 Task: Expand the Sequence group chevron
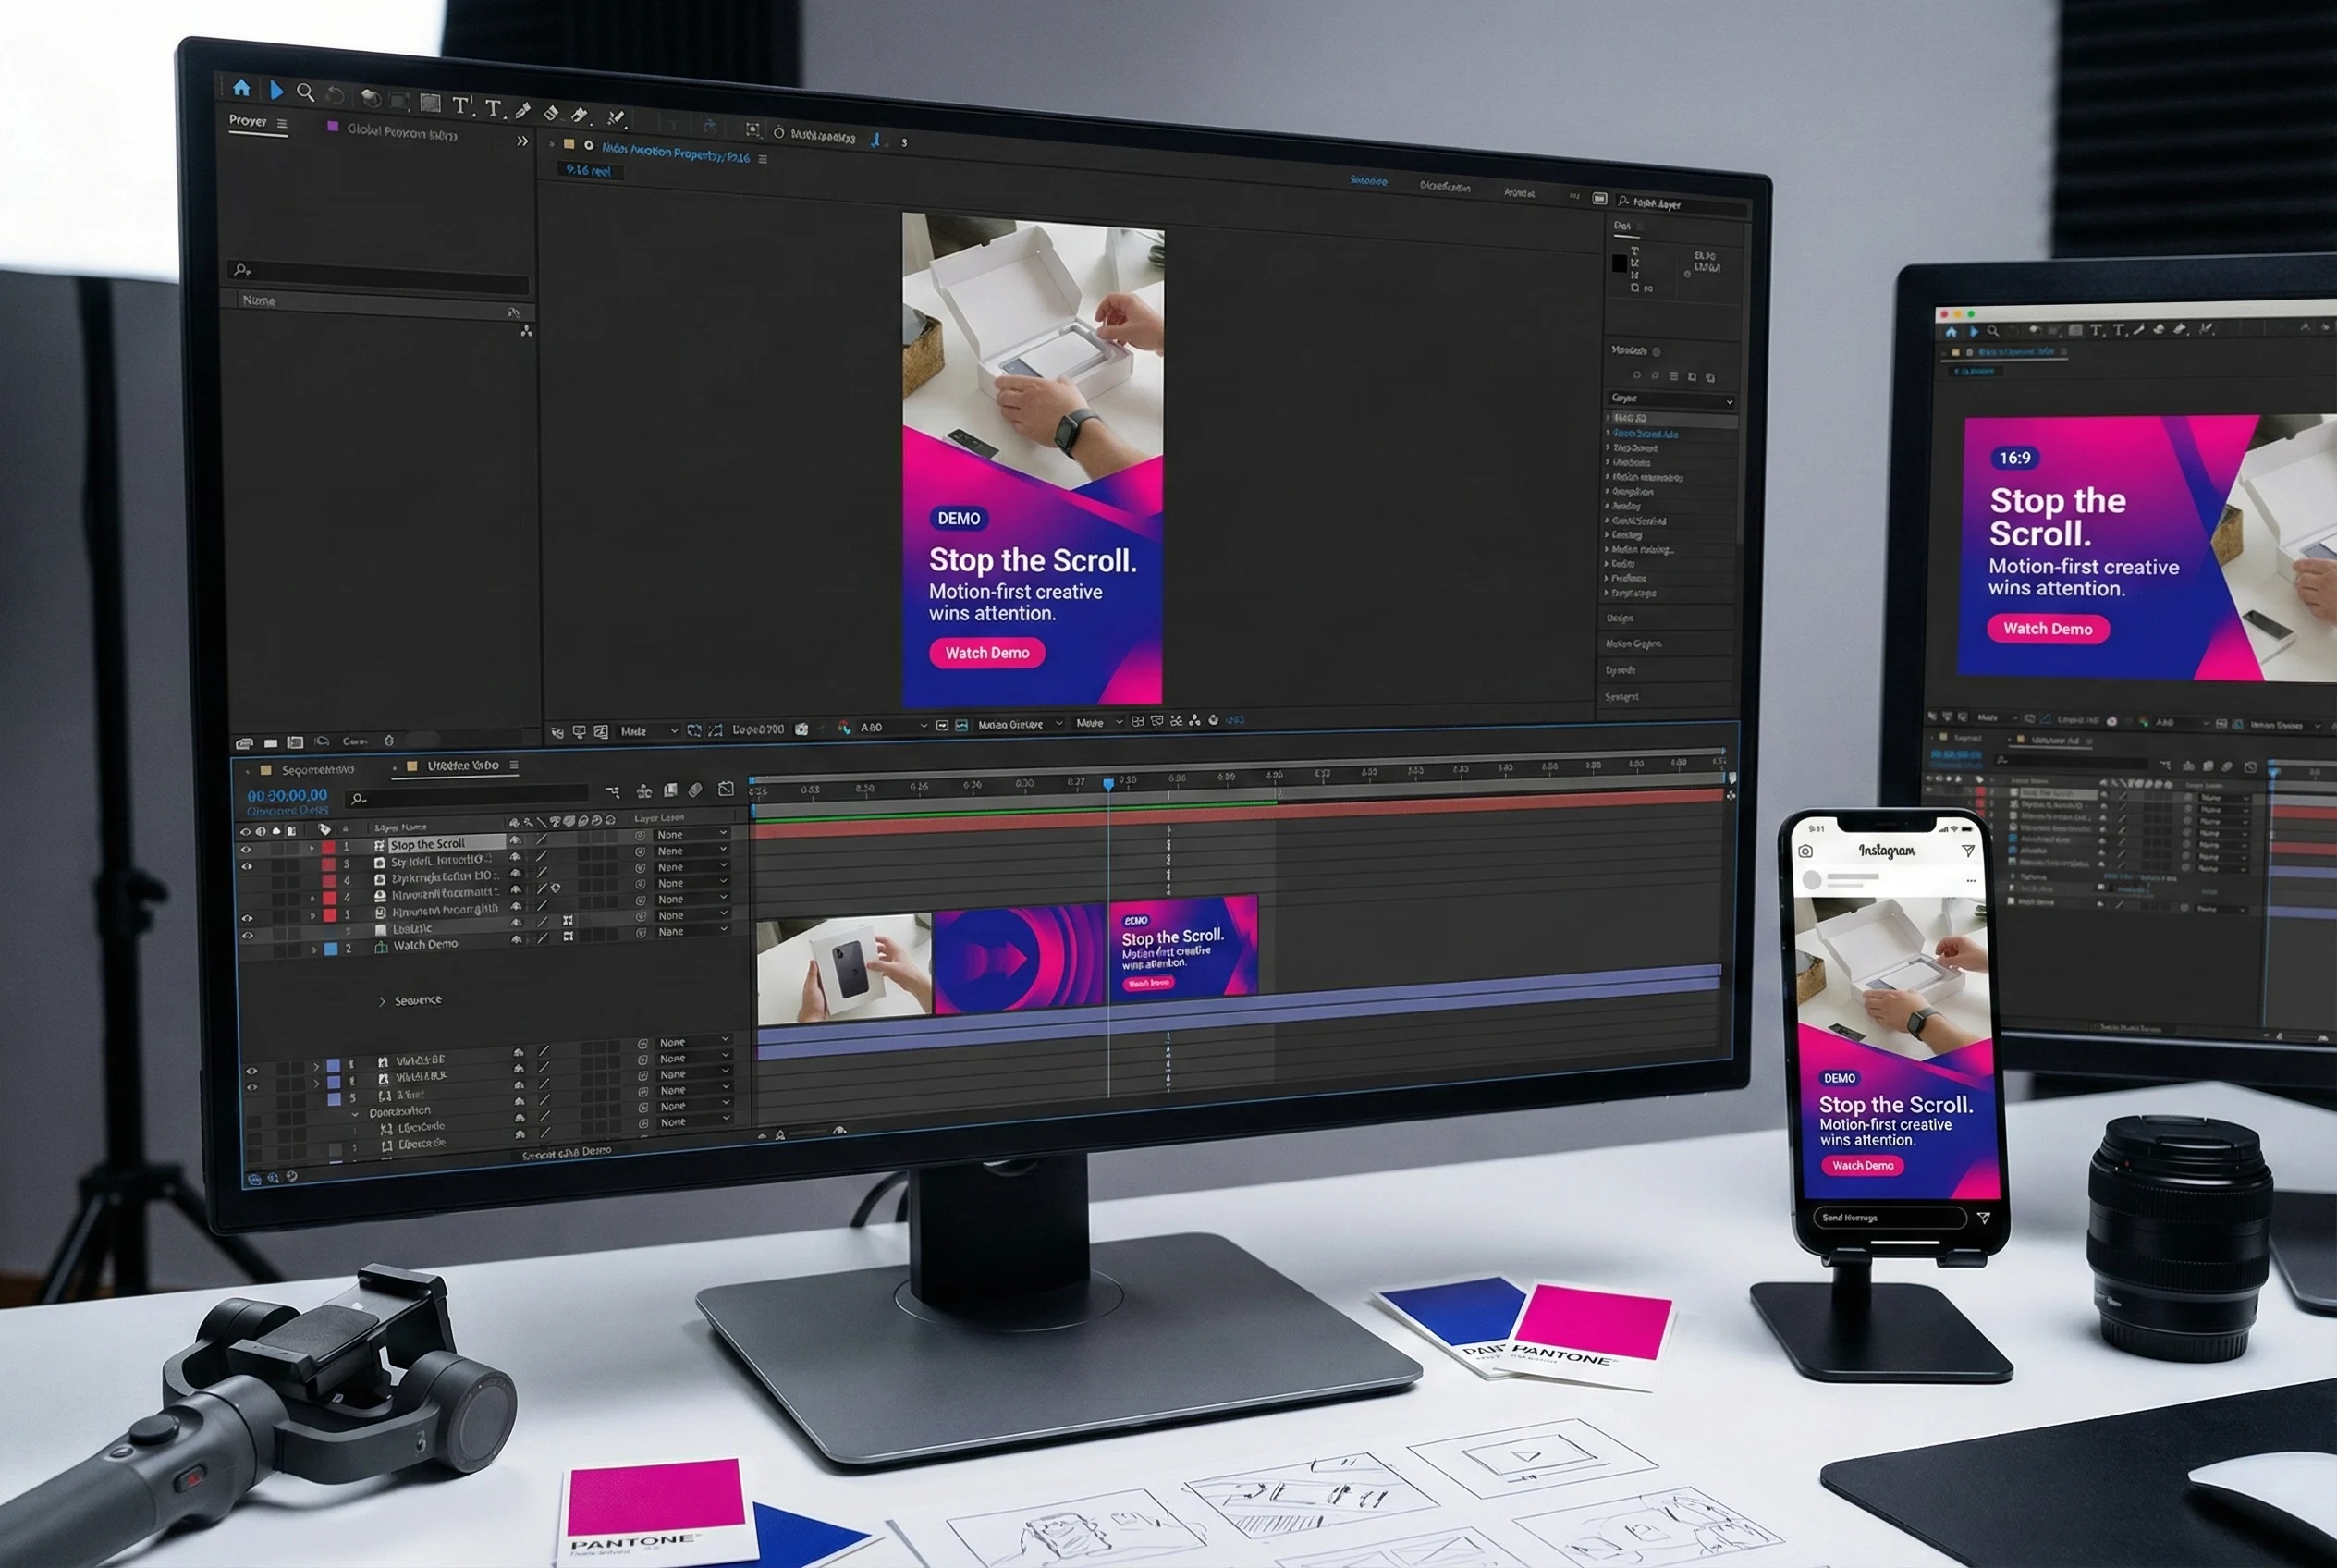(x=382, y=1001)
